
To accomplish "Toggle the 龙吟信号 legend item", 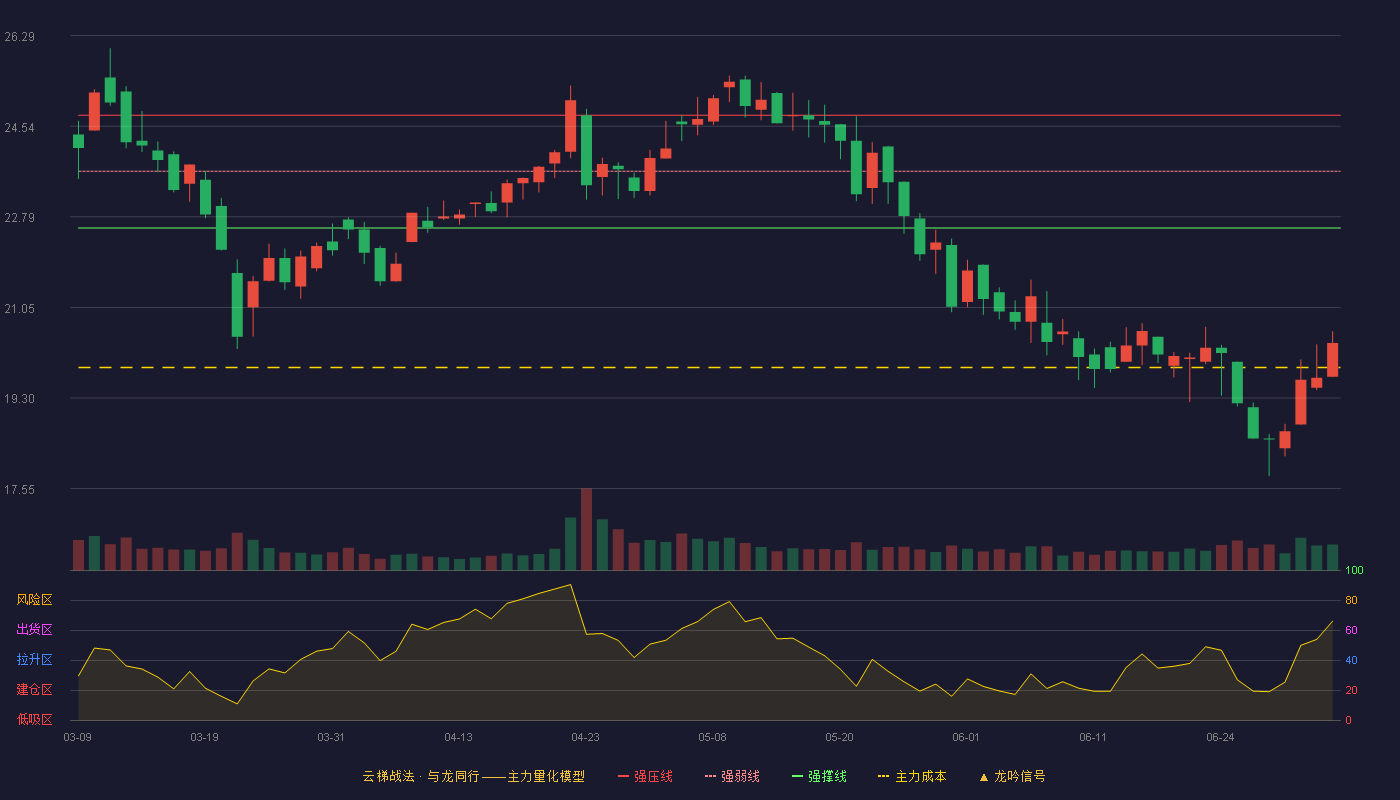I will coord(1011,776).
